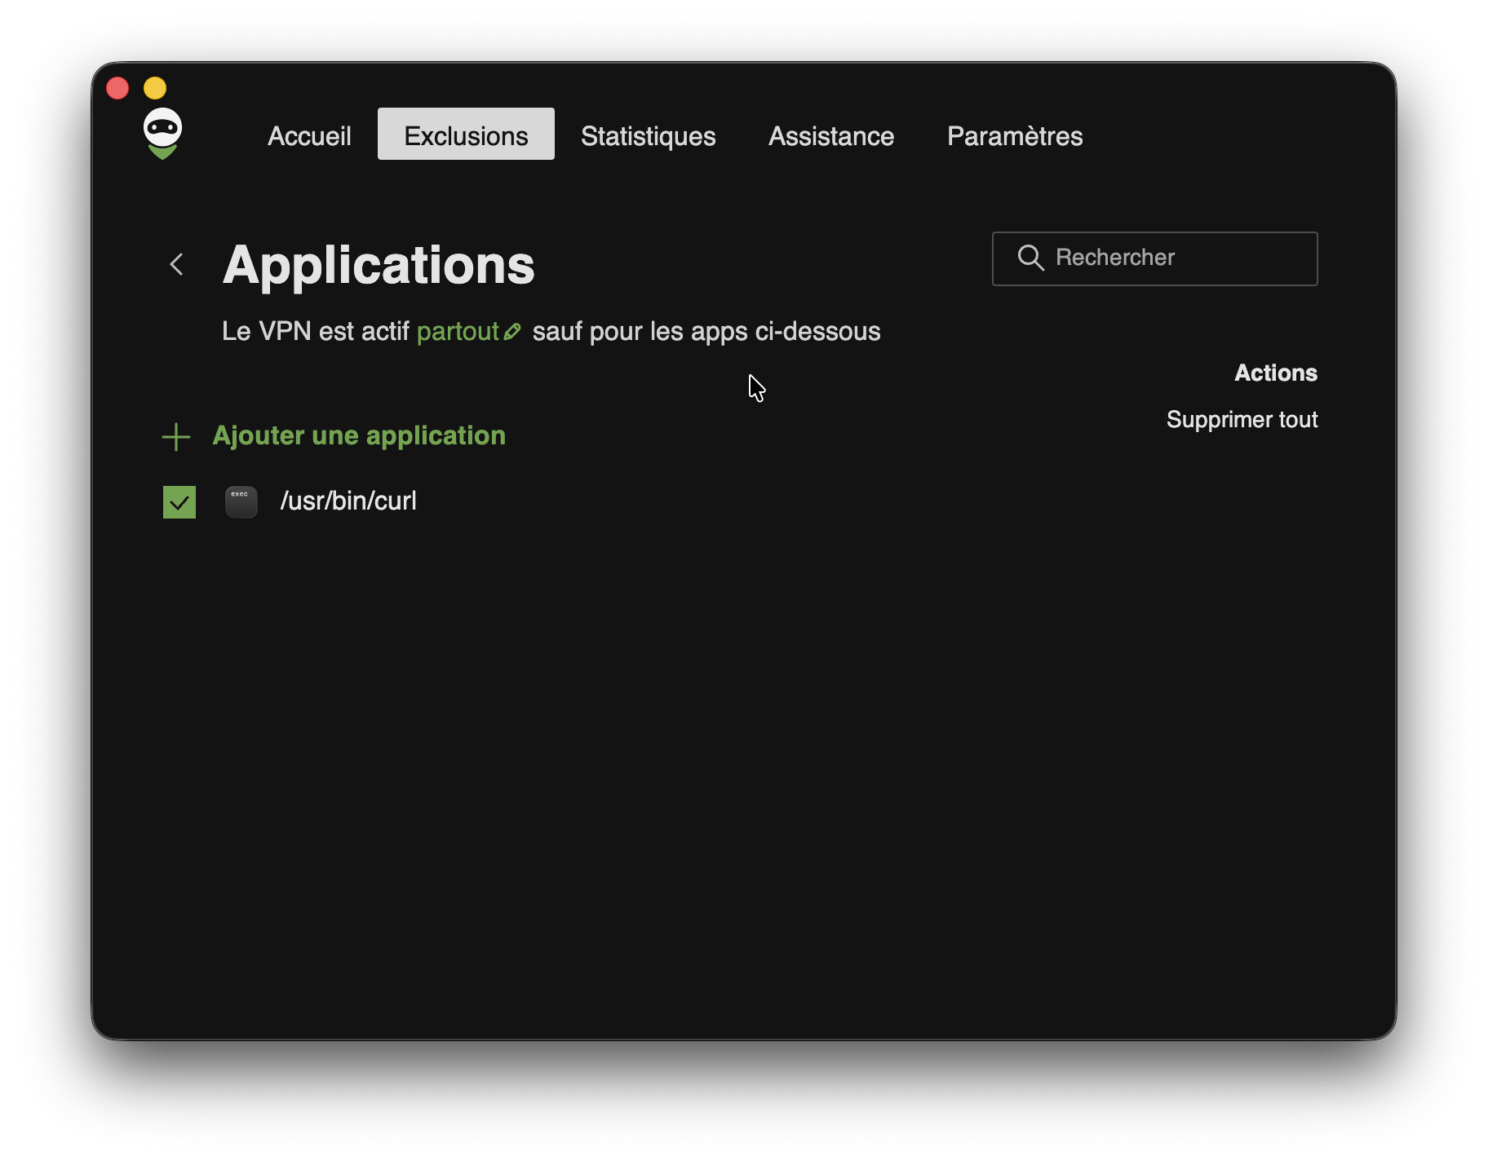This screenshot has height=1161, width=1488.
Task: Click the exec icon for /usr/bin/curl
Action: tap(241, 502)
